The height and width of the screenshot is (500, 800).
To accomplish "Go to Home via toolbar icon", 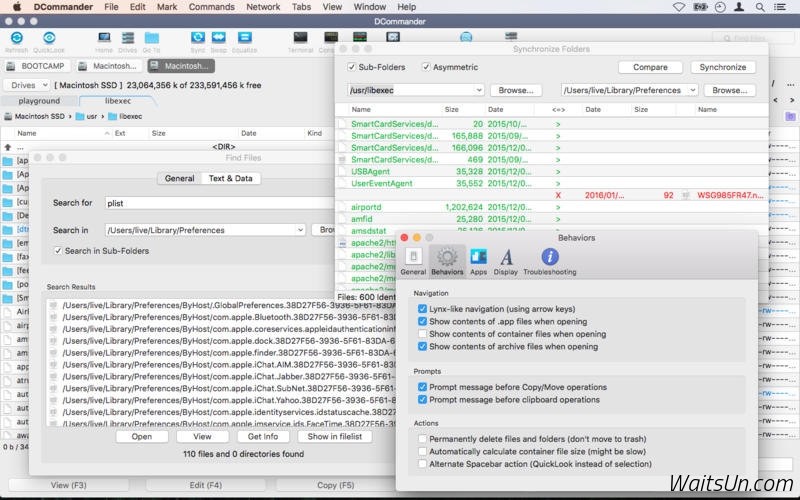I will click(x=104, y=38).
